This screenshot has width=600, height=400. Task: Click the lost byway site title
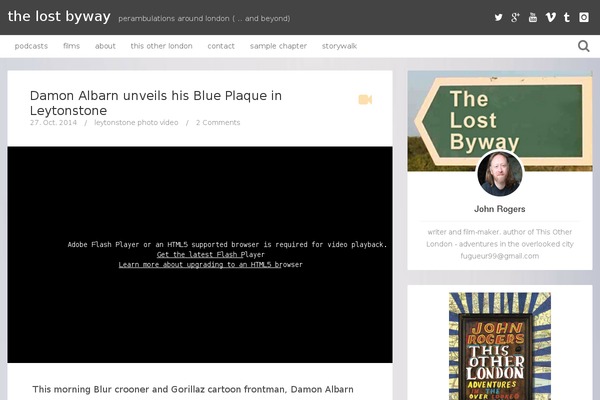pos(59,16)
